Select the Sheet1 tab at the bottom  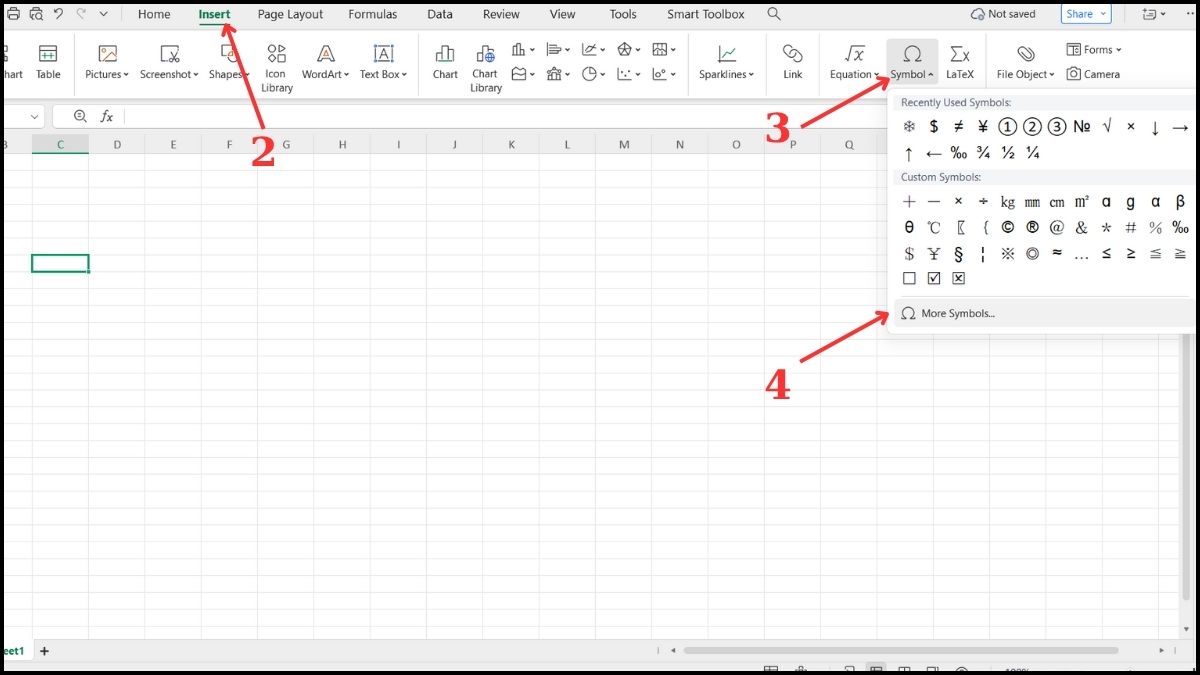tap(14, 651)
